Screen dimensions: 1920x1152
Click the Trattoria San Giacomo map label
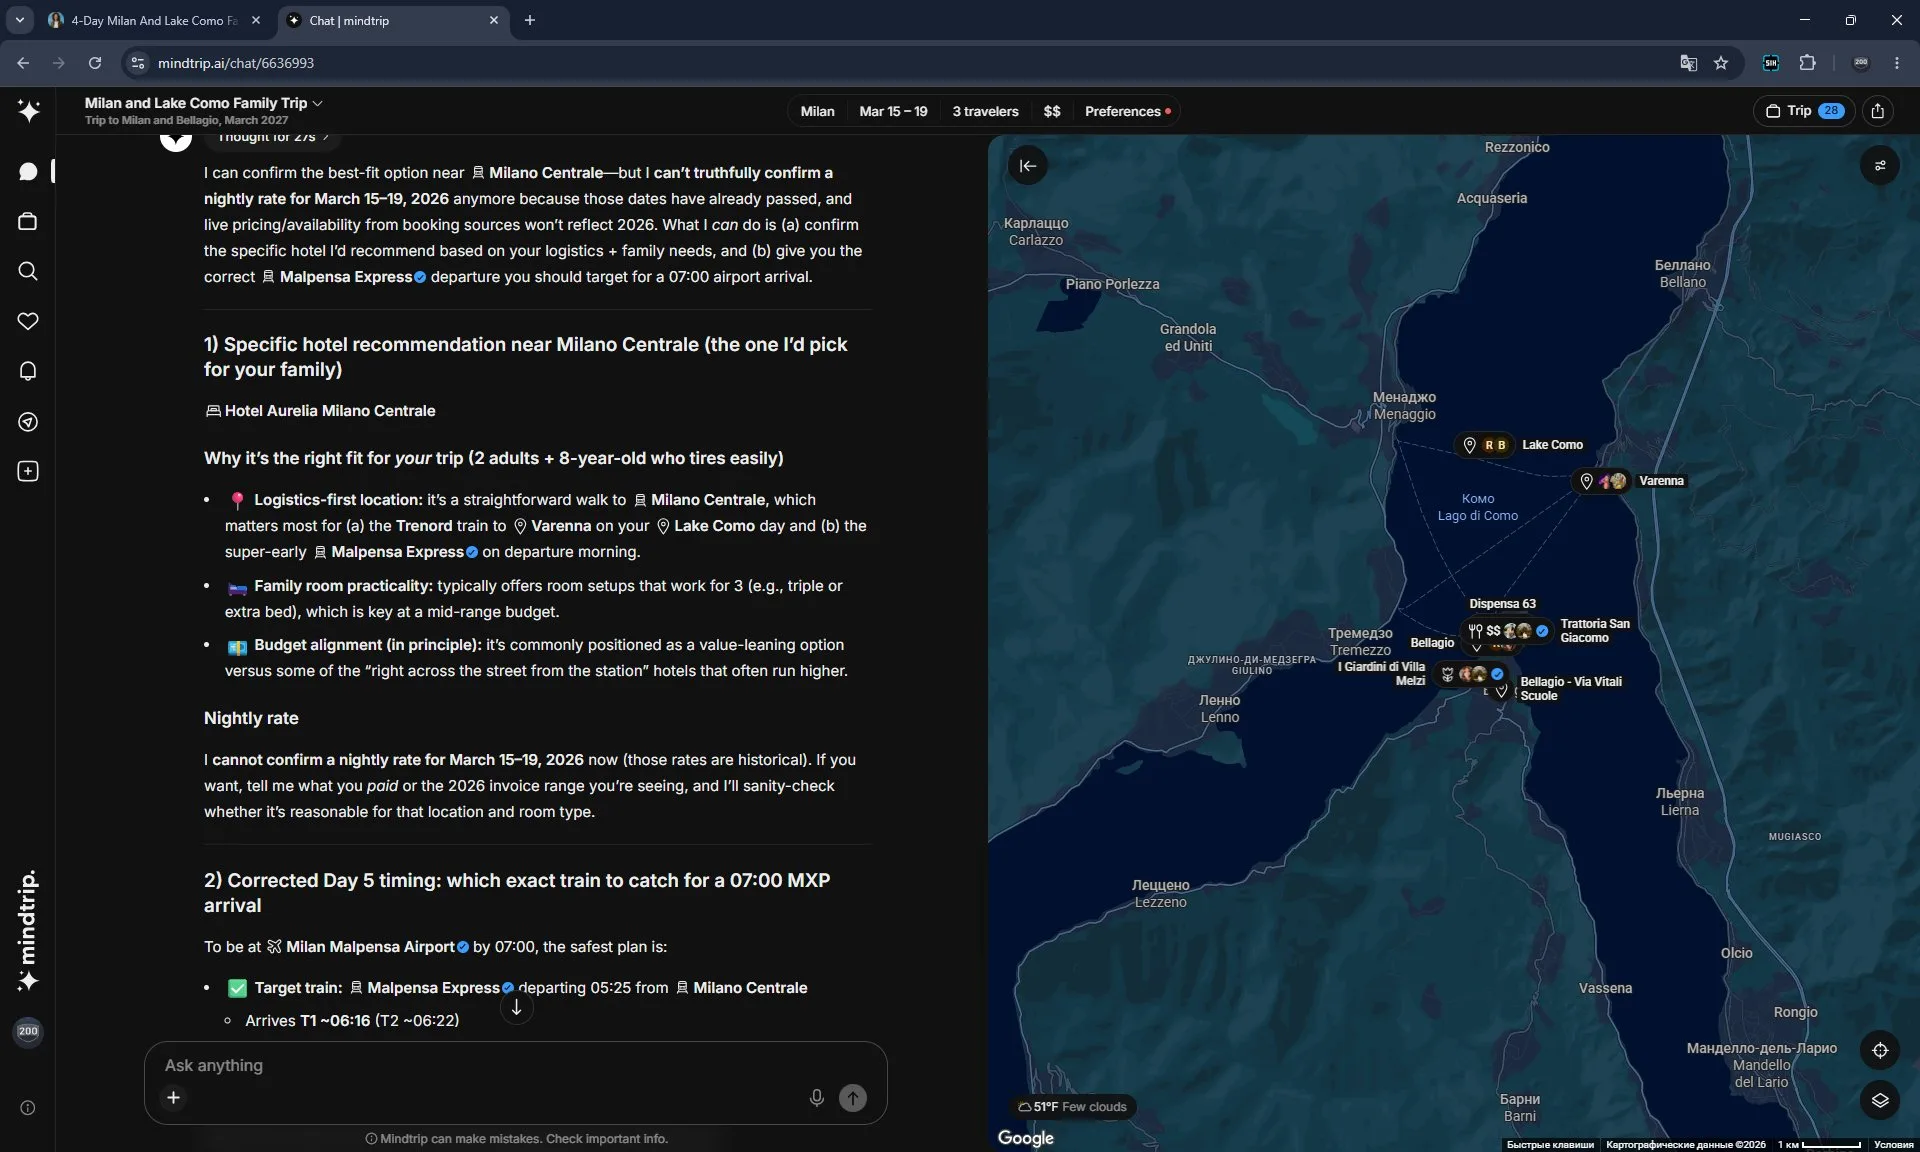[x=1595, y=631]
